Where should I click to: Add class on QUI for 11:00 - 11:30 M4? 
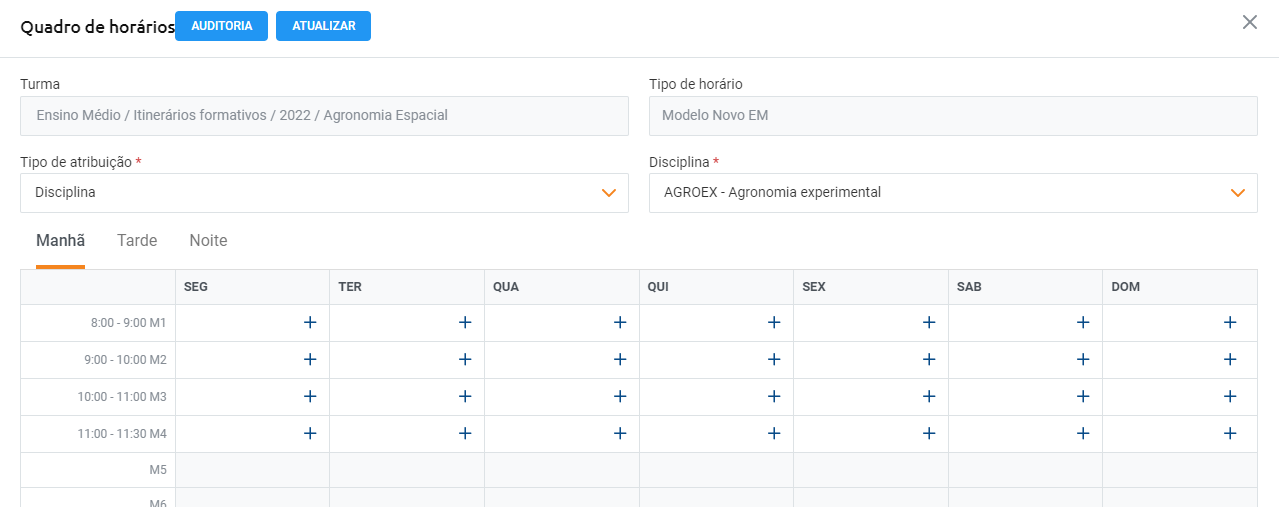click(774, 433)
